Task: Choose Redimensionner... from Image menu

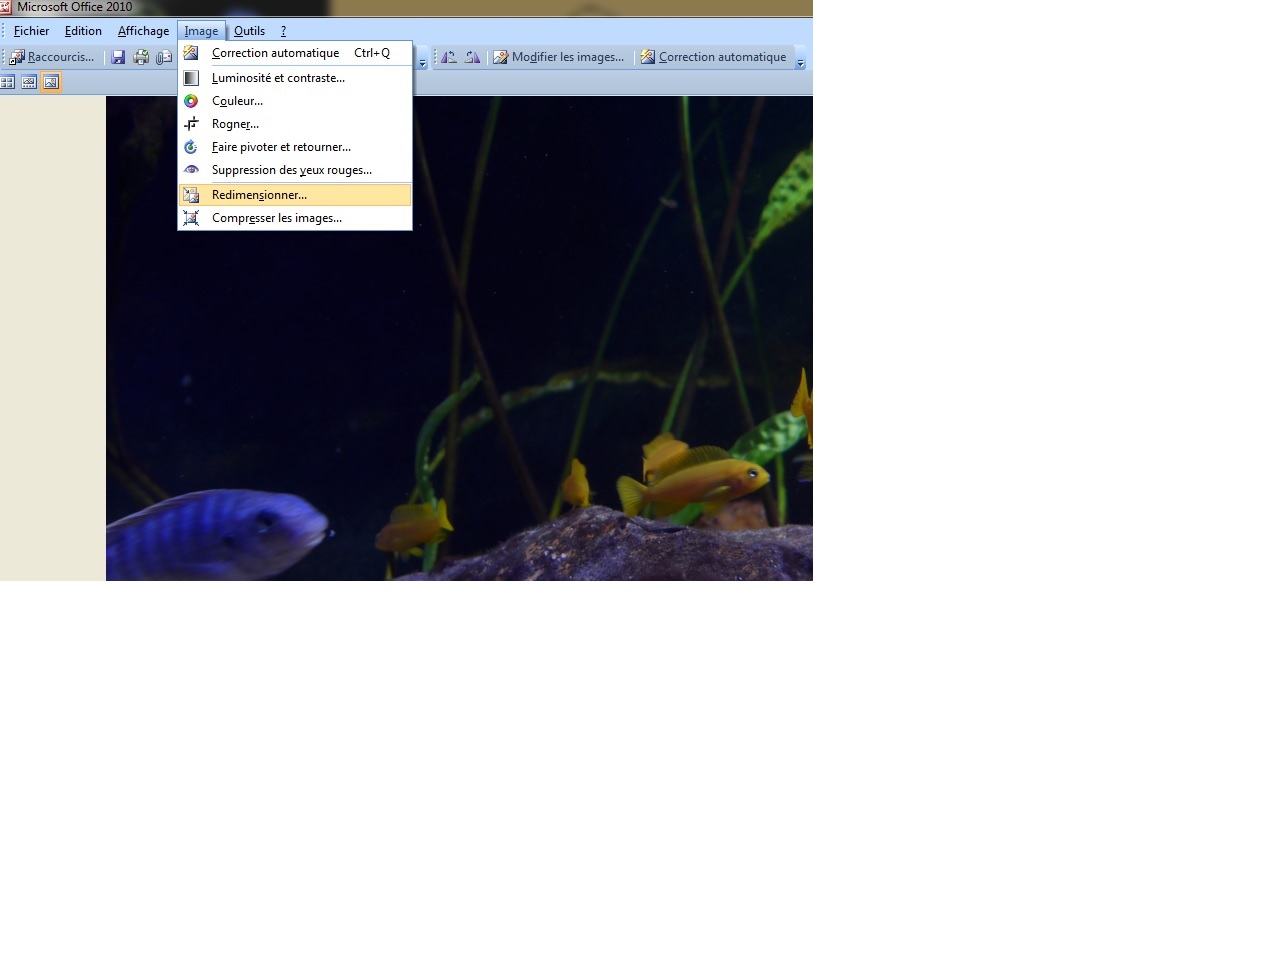Action: 259,195
